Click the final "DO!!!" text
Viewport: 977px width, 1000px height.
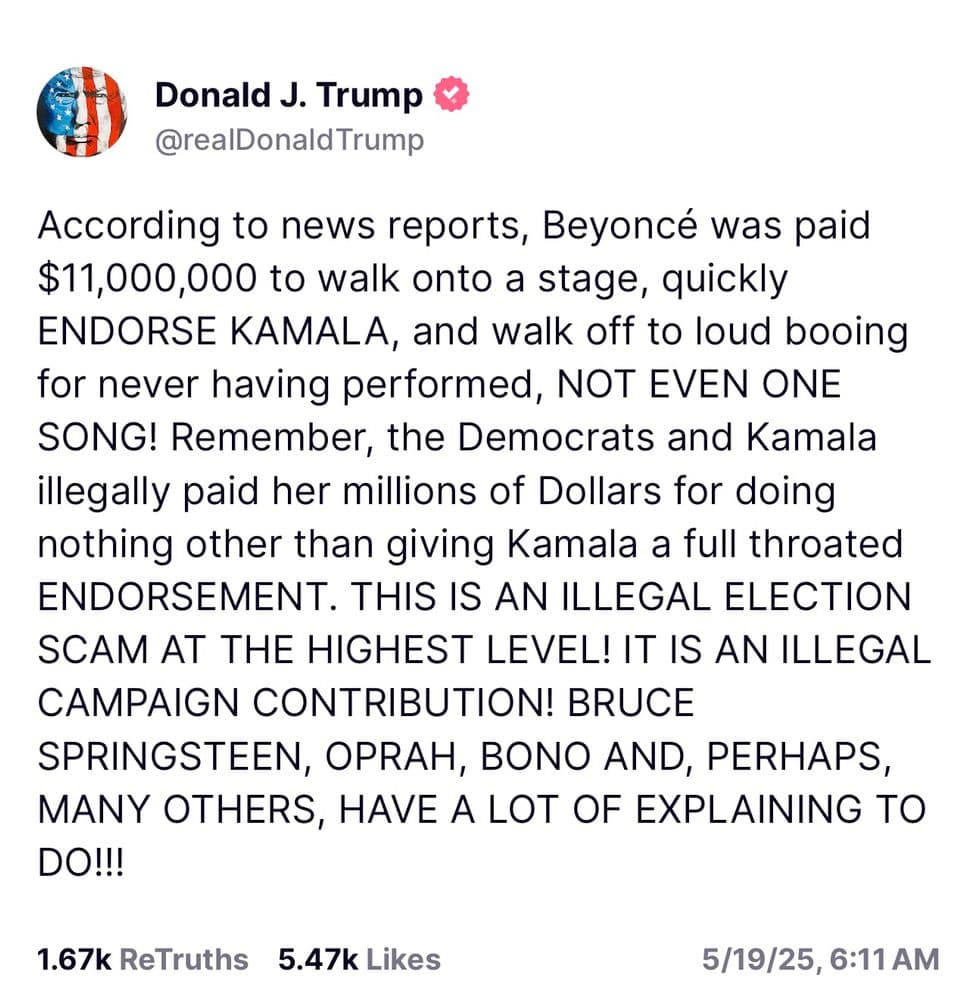(81, 863)
